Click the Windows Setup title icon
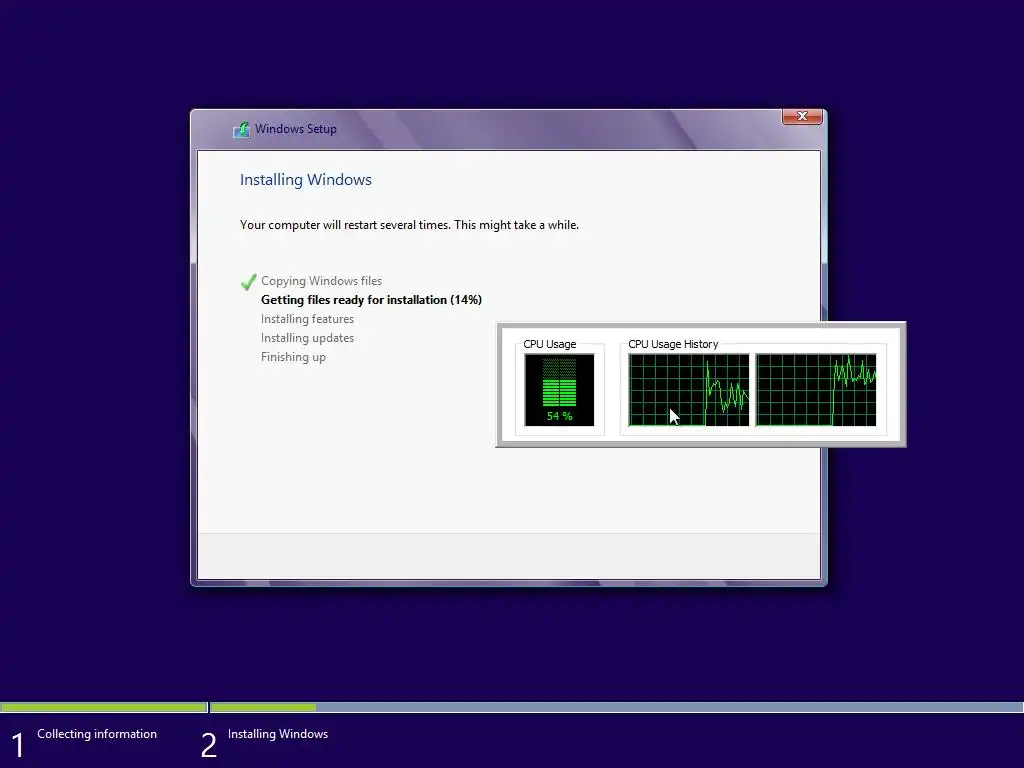Image resolution: width=1024 pixels, height=768 pixels. [242, 129]
